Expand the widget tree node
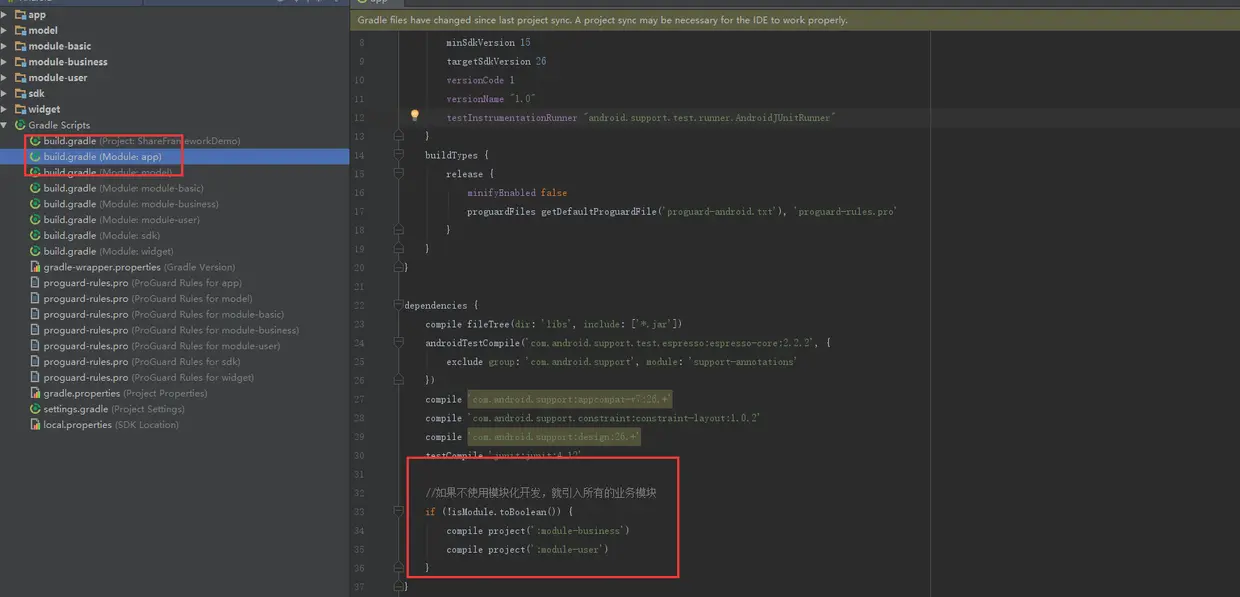This screenshot has width=1240, height=597. point(5,109)
